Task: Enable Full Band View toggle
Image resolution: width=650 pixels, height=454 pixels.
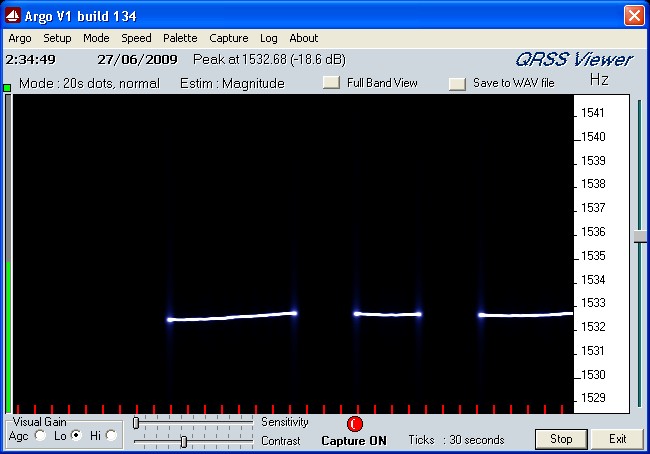Action: 331,83
